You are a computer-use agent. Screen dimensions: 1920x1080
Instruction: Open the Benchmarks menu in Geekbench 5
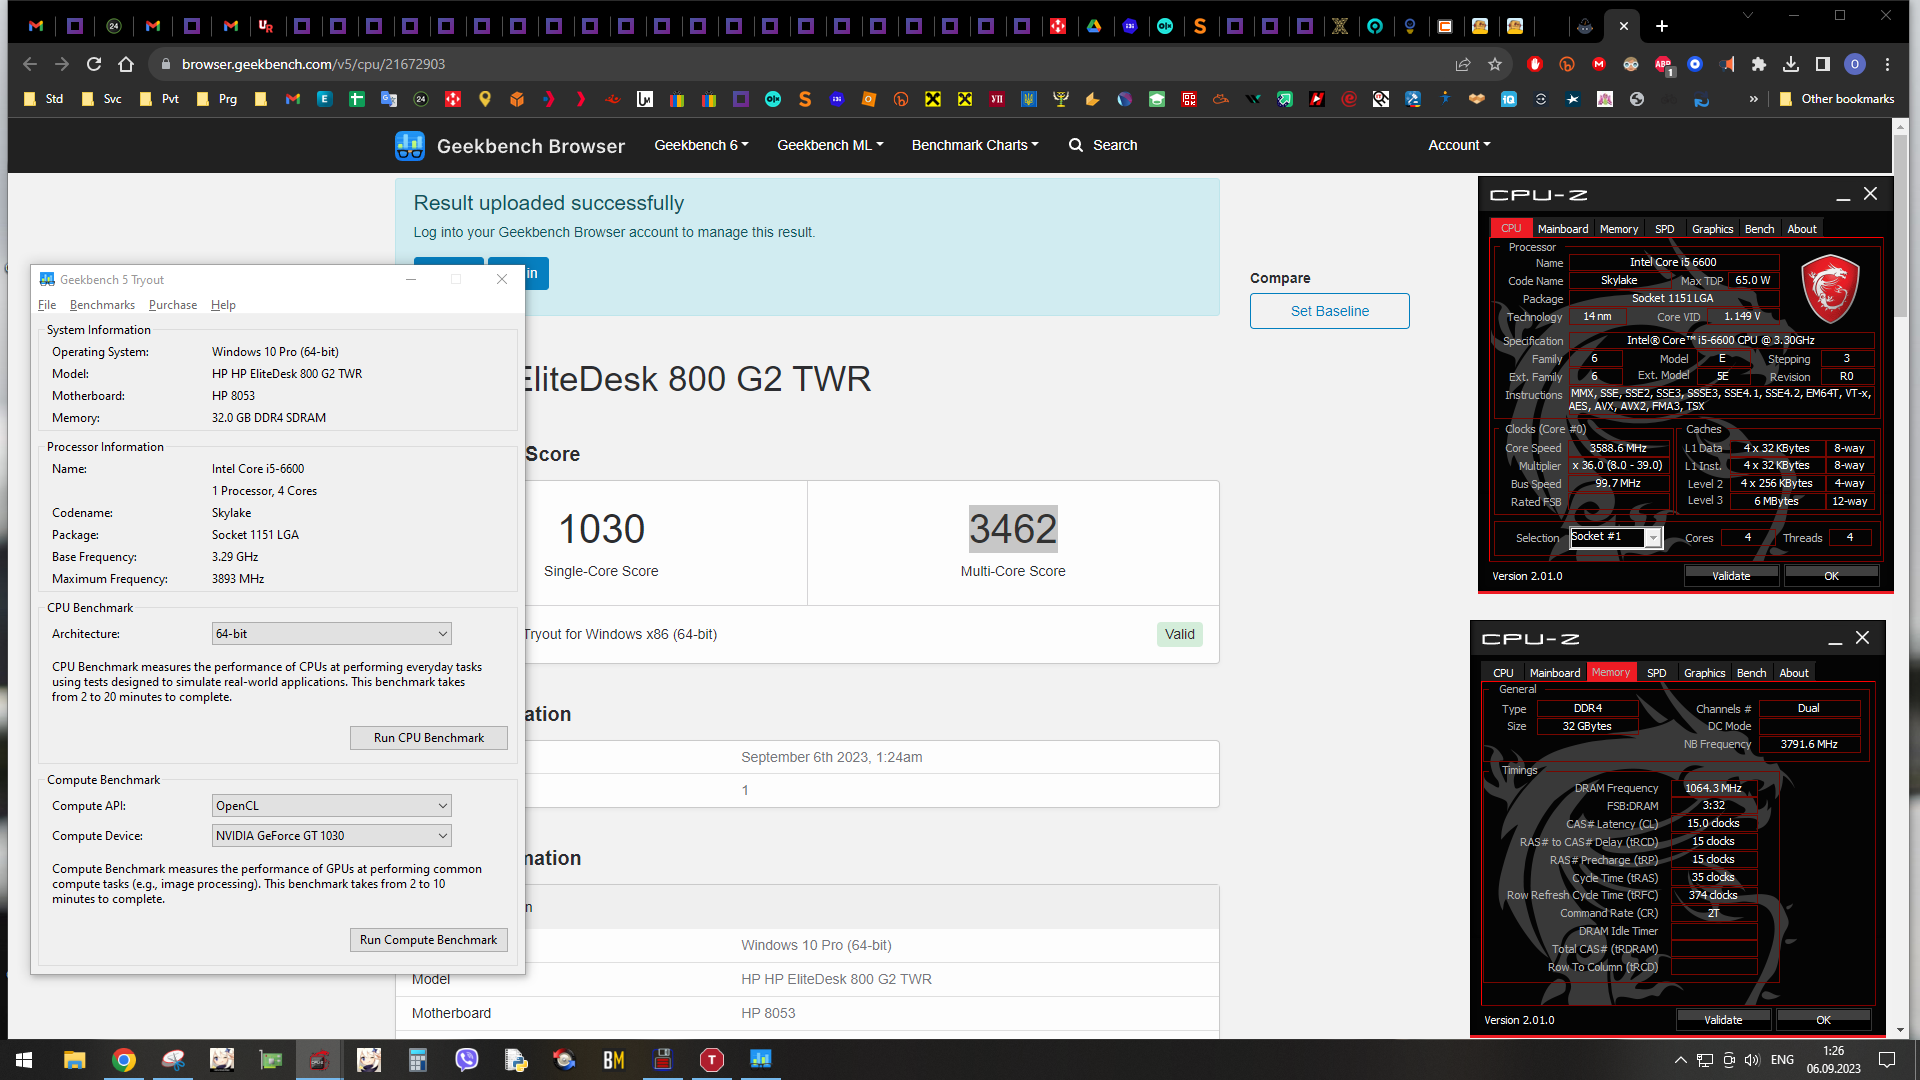coord(102,305)
